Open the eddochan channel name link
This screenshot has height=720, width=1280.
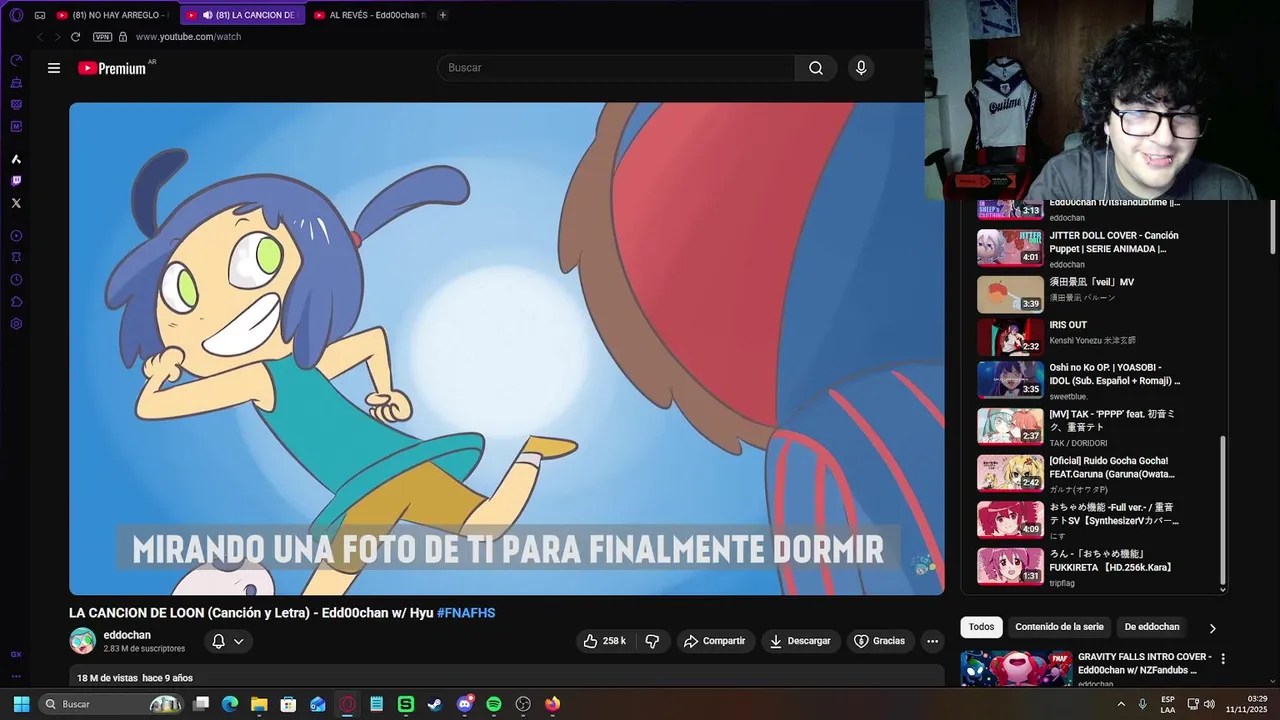(127, 635)
